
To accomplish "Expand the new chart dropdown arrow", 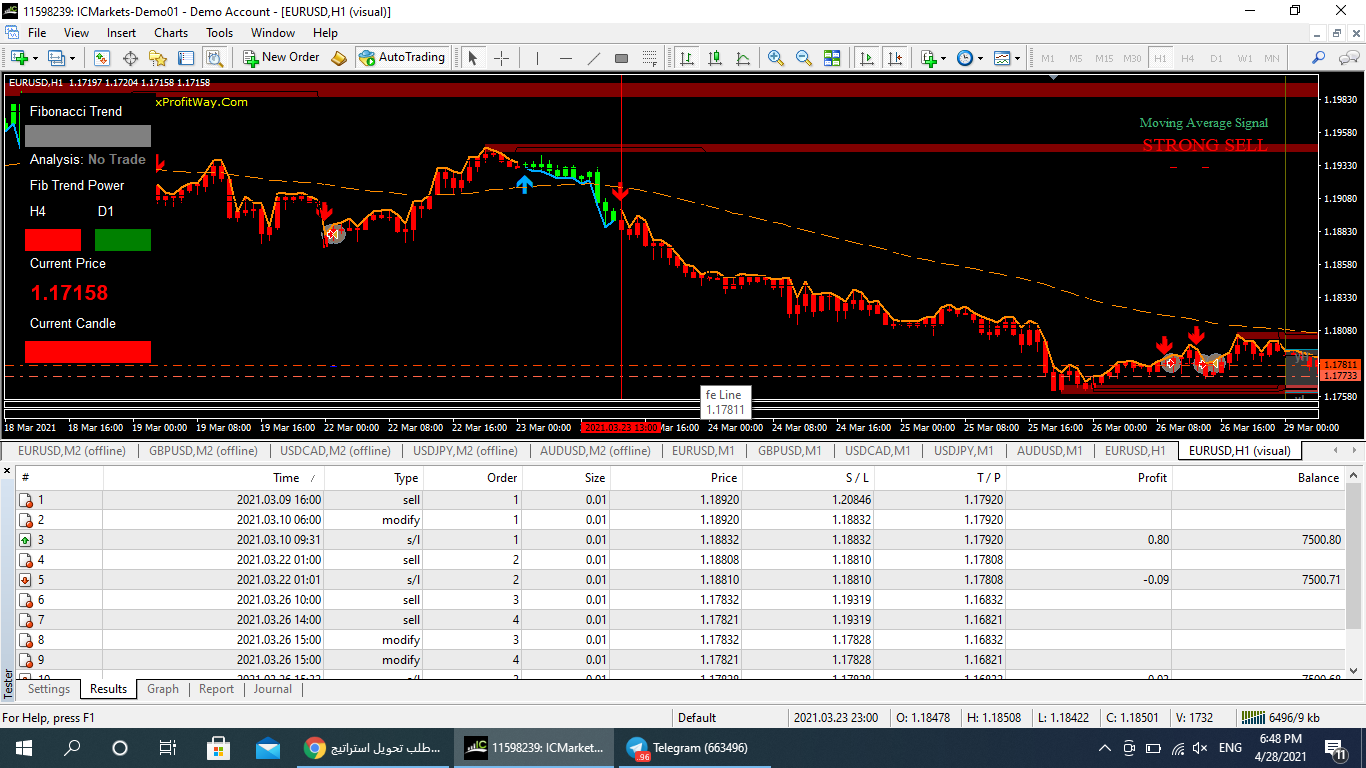I will point(36,58).
